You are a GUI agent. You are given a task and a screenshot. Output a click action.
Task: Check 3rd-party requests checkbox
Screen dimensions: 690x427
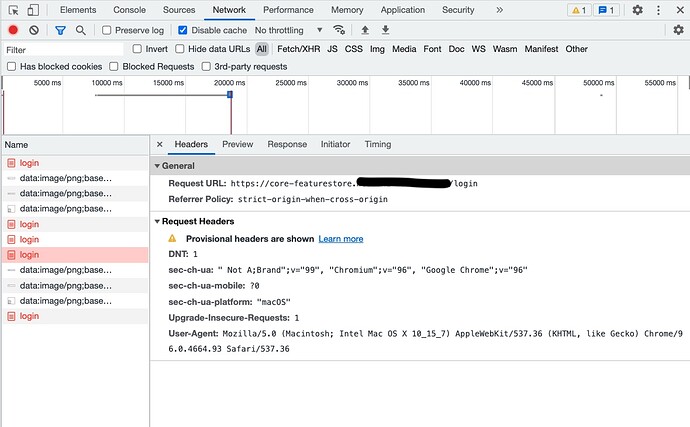pos(206,66)
